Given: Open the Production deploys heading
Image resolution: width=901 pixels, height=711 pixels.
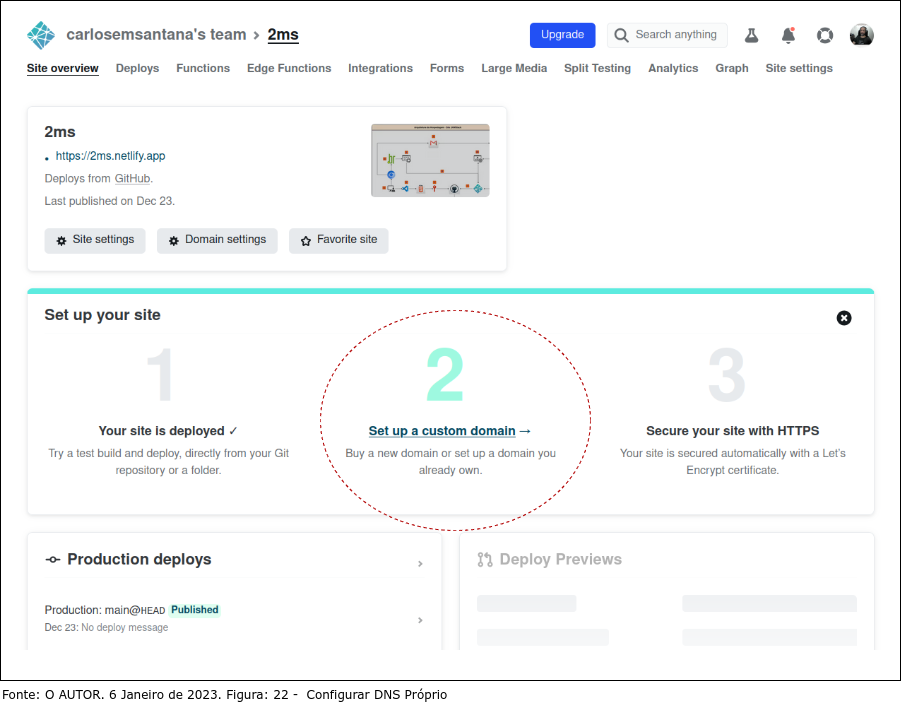Looking at the screenshot, I should [x=139, y=559].
